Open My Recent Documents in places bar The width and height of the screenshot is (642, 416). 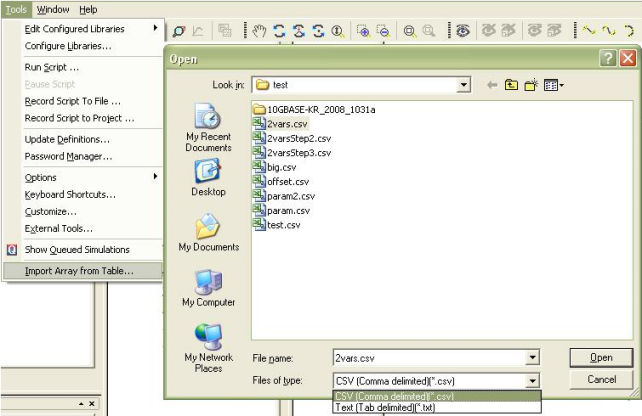point(208,125)
